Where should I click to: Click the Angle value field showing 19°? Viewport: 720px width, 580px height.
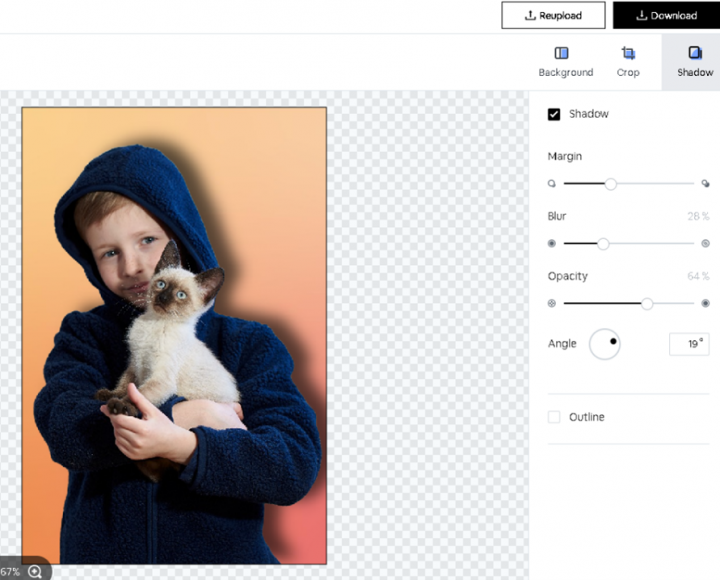(x=688, y=344)
